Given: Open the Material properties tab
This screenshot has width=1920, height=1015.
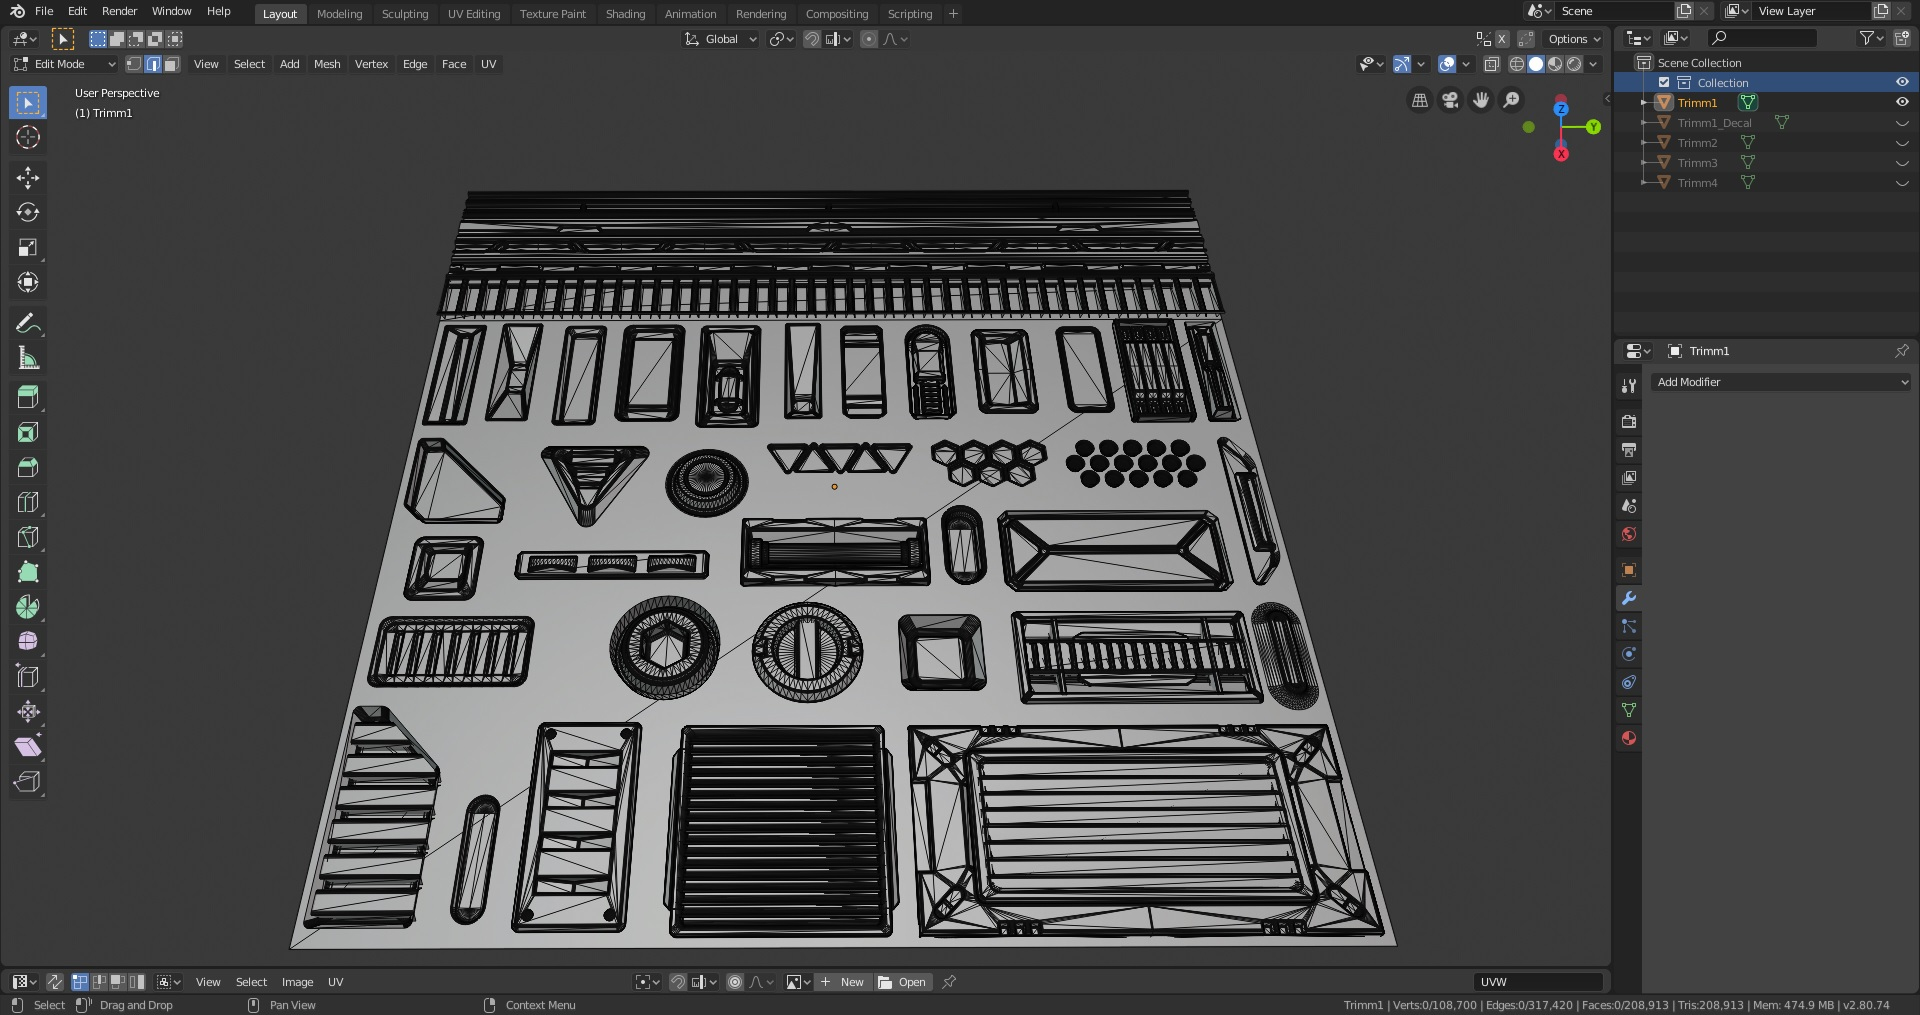Looking at the screenshot, I should [x=1629, y=738].
